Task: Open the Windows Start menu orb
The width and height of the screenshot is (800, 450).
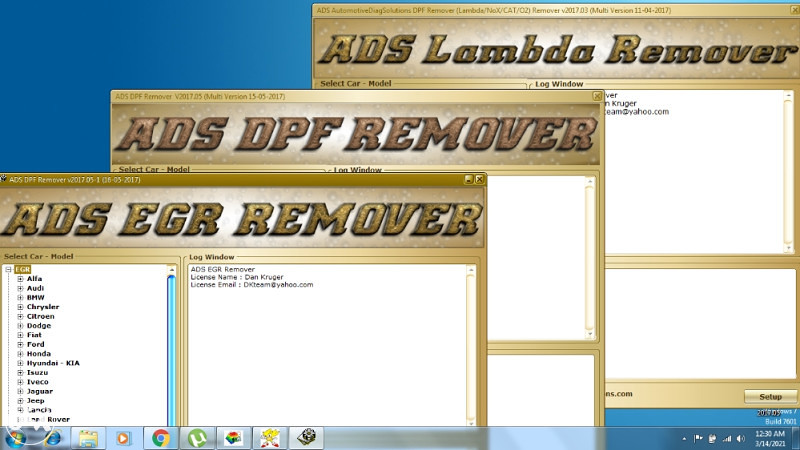Action: pyautogui.click(x=15, y=438)
